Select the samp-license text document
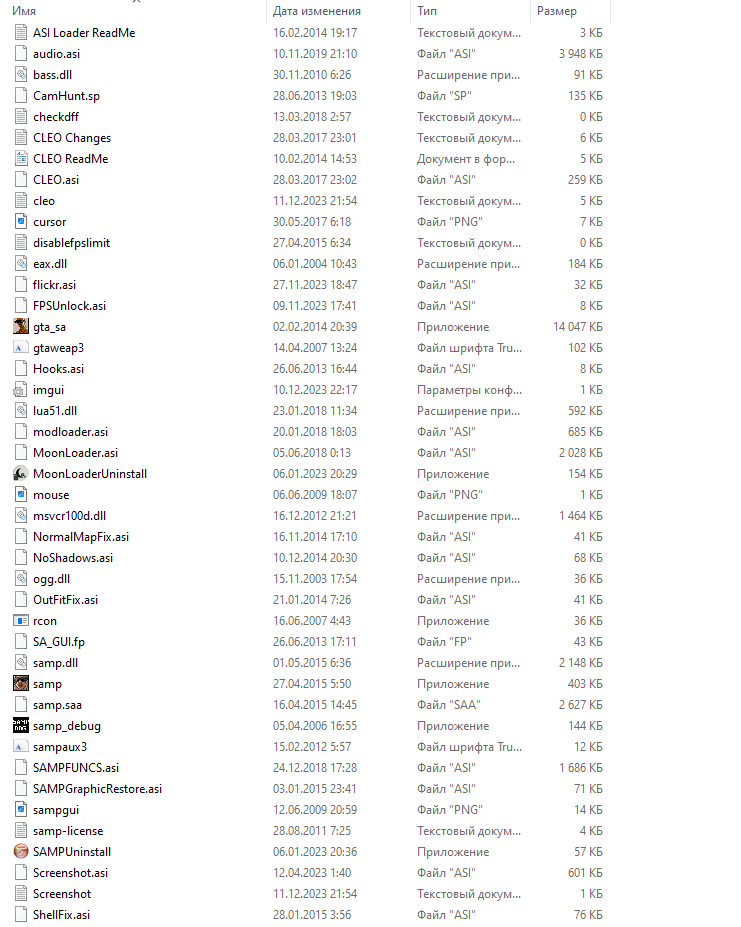Viewport: 741px width, 927px height. click(68, 831)
